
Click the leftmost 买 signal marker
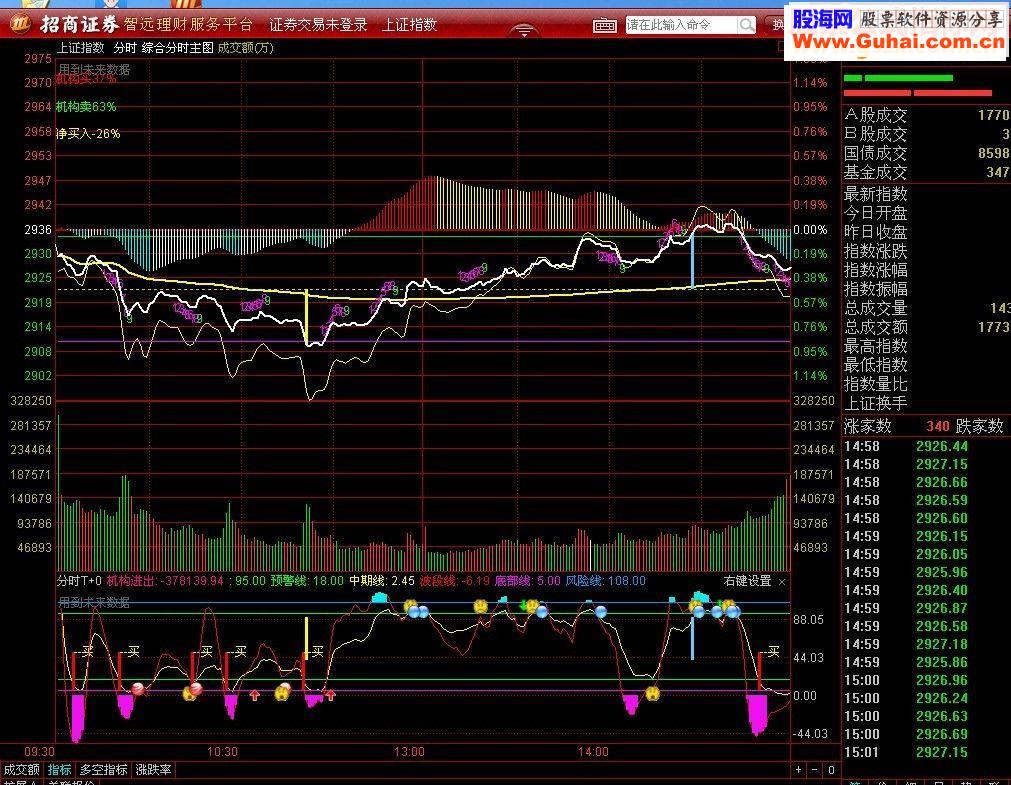pos(88,651)
